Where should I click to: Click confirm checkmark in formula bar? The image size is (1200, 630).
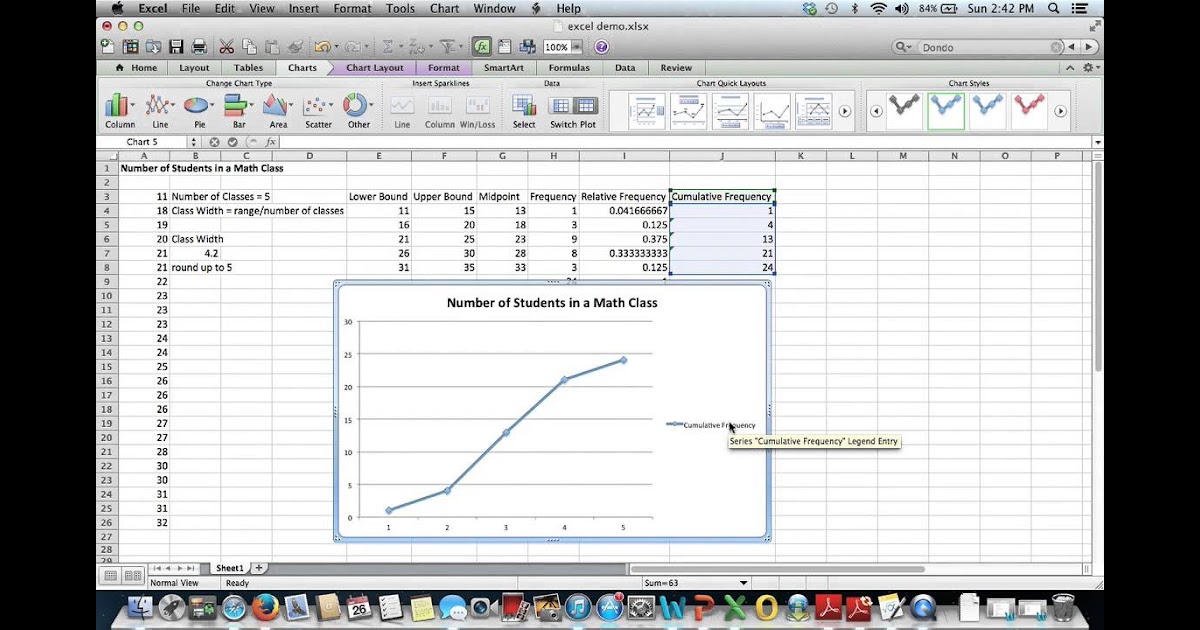pos(233,142)
